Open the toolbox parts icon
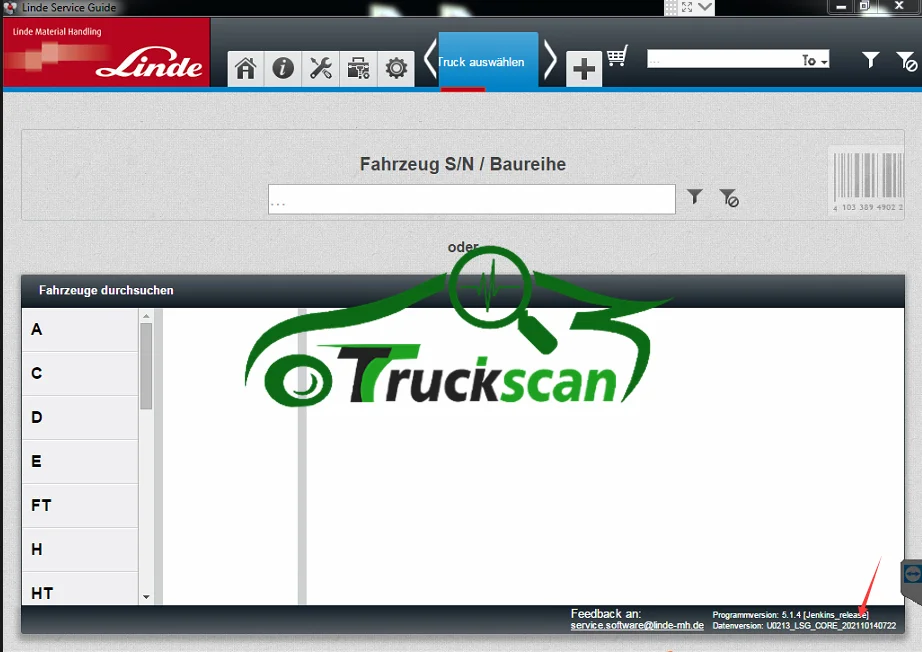 (358, 68)
